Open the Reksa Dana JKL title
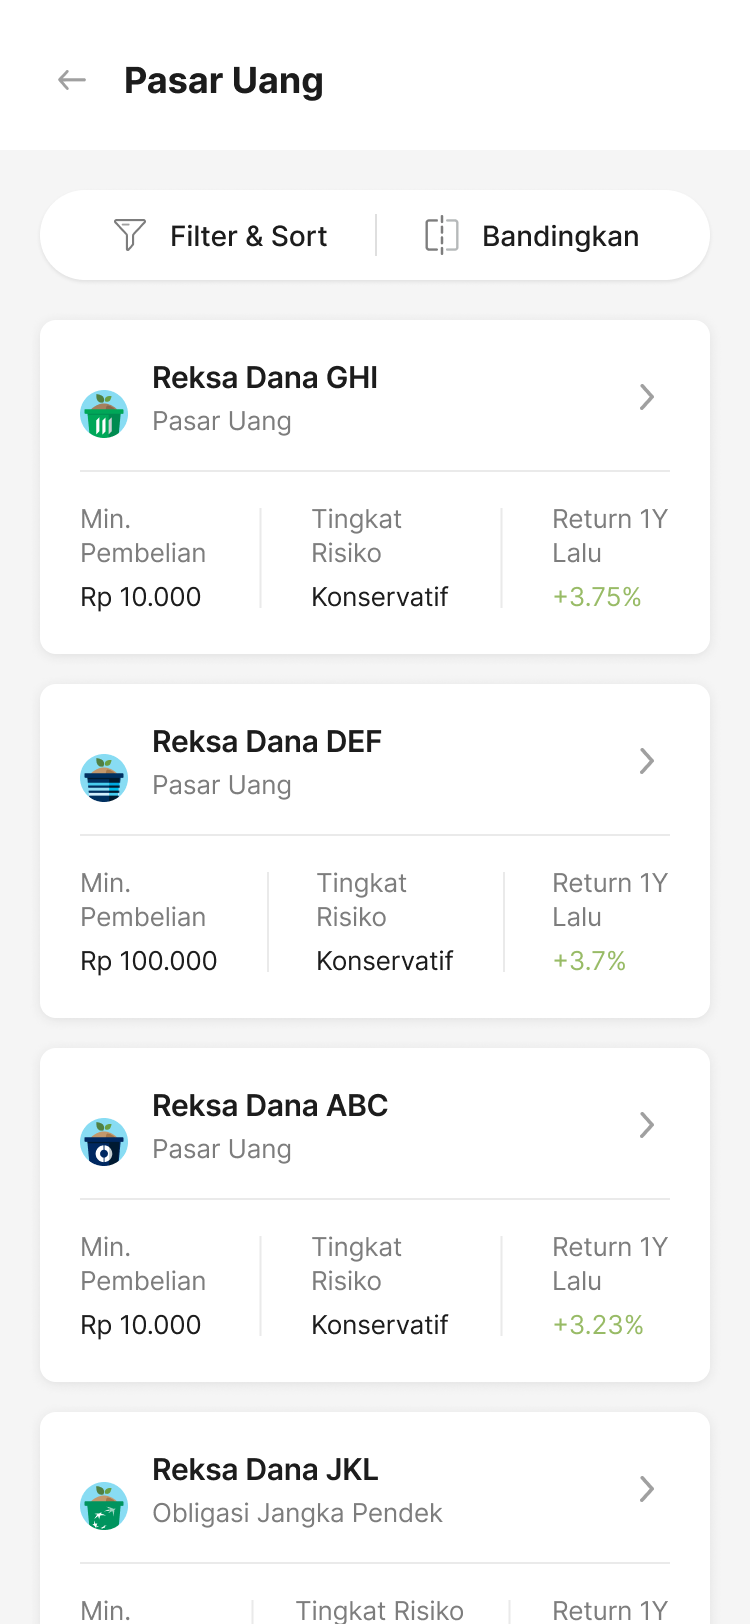This screenshot has height=1624, width=750. pyautogui.click(x=265, y=1470)
